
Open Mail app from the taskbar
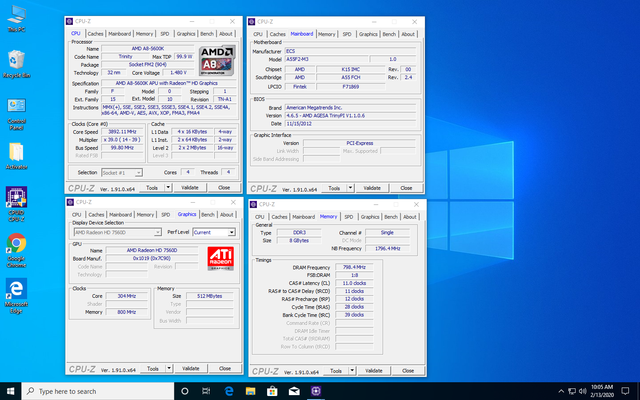pos(294,391)
